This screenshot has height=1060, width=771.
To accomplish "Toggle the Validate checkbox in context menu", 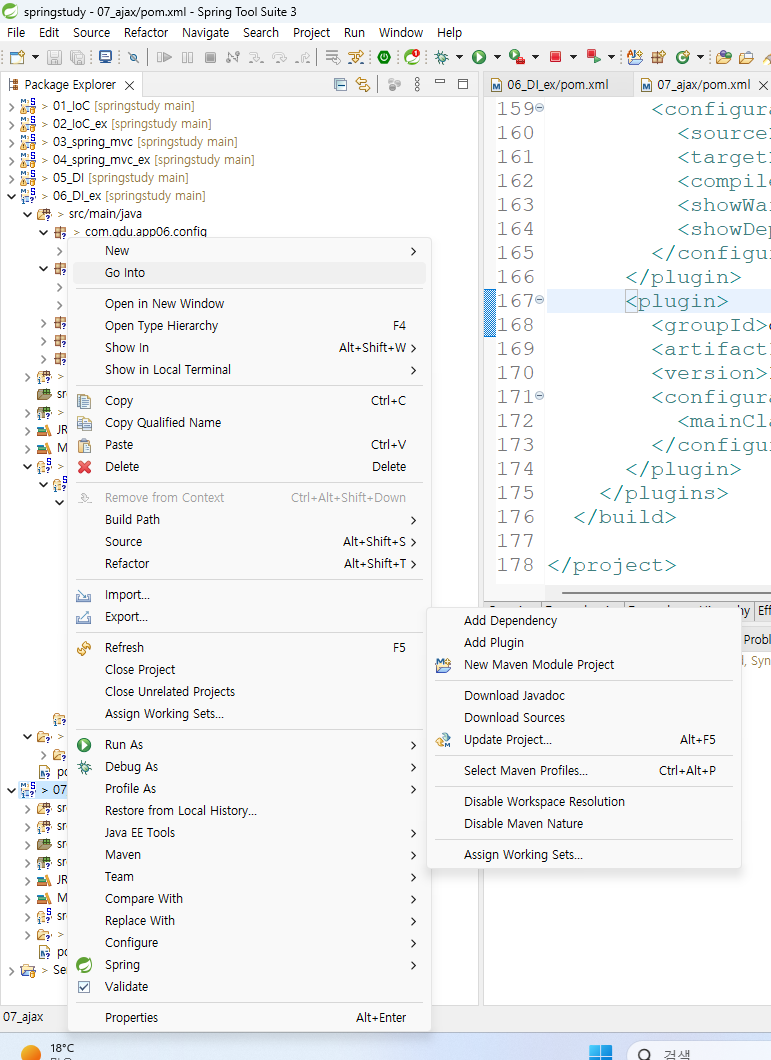I will click(x=84, y=987).
